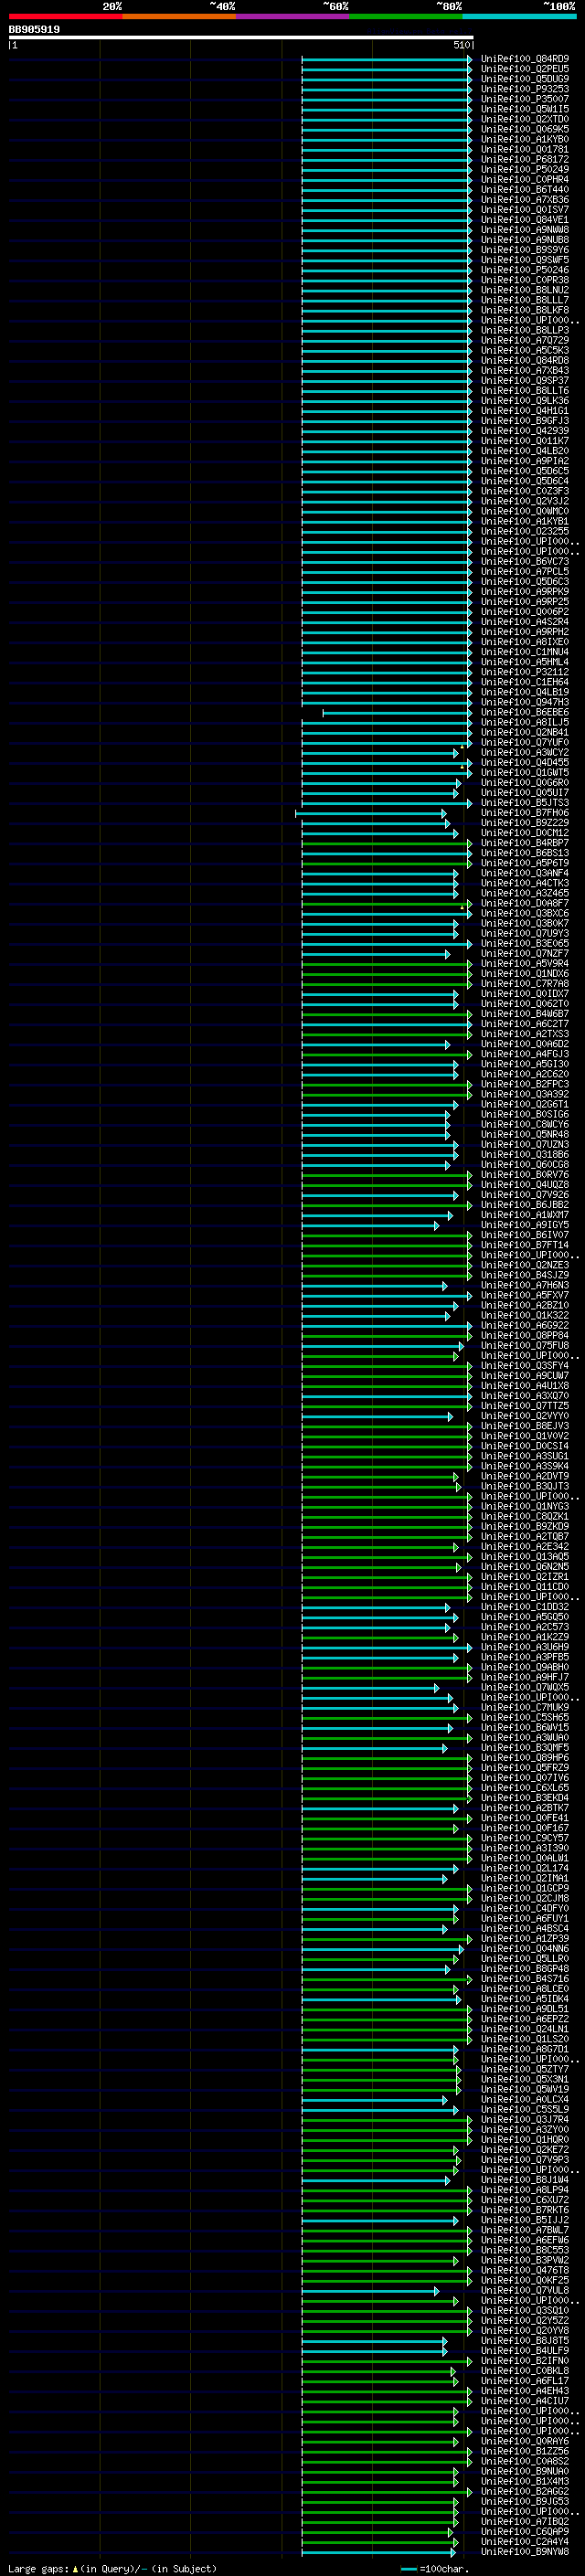
Task: Click the UniRef100_P50249 label
Action: (x=524, y=169)
